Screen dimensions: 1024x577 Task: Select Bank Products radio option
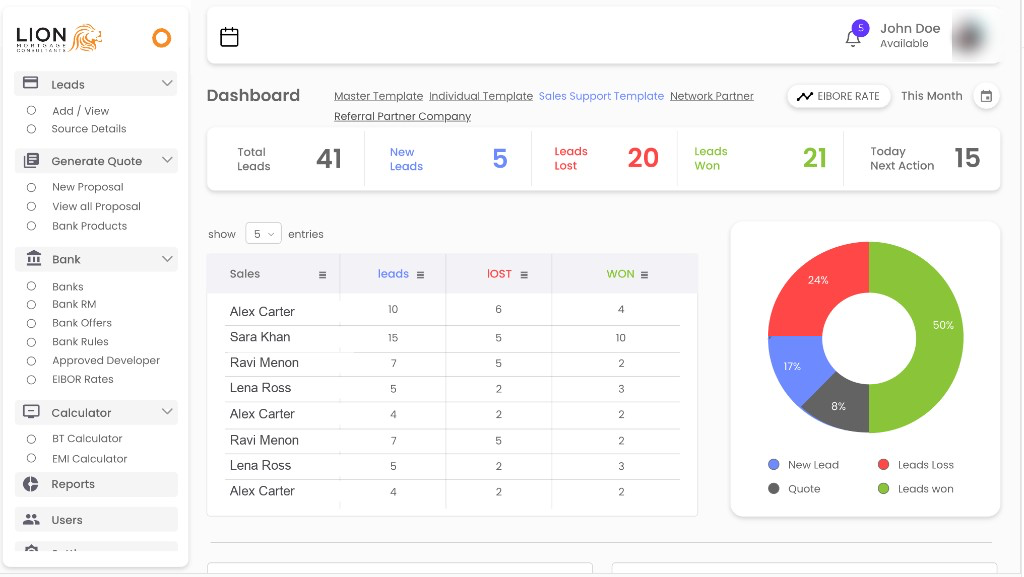pos(31,226)
